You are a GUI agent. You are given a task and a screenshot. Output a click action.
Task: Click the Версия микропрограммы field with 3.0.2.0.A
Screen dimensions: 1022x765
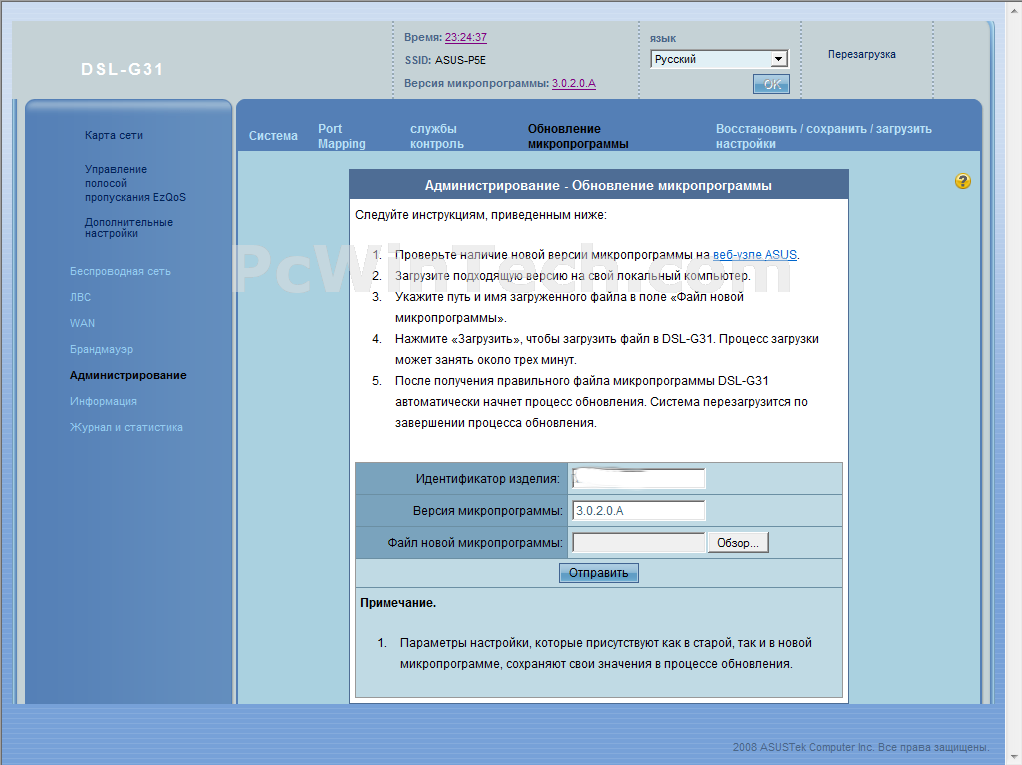tap(638, 510)
